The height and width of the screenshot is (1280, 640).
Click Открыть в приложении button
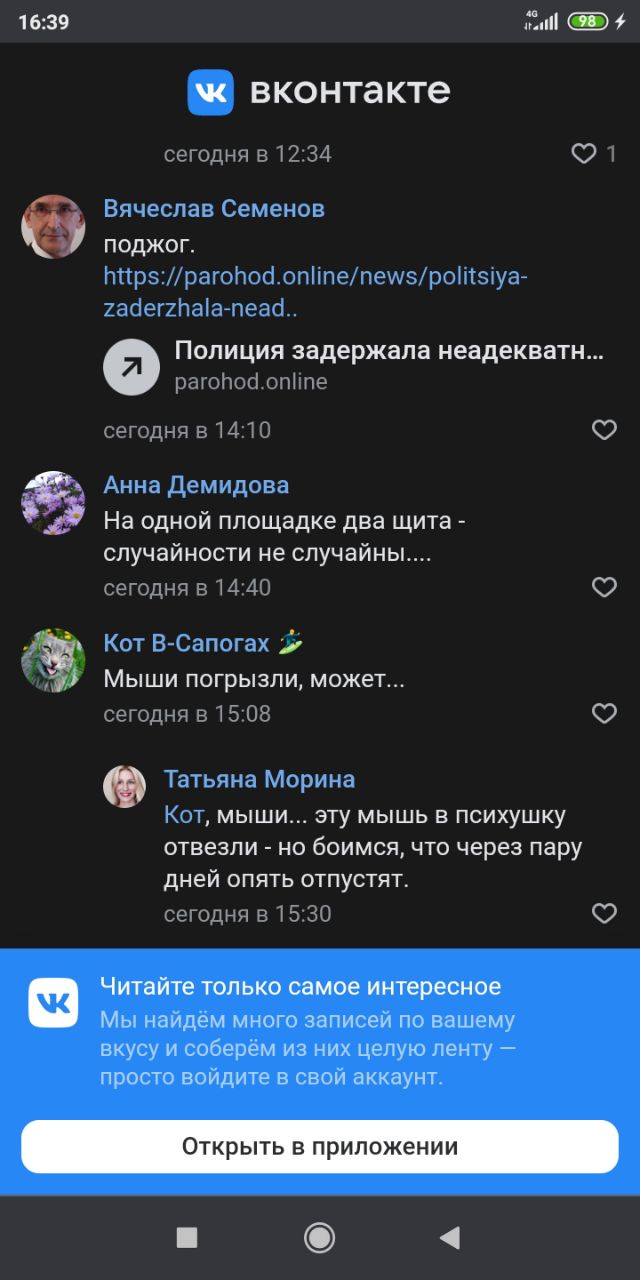[320, 1146]
